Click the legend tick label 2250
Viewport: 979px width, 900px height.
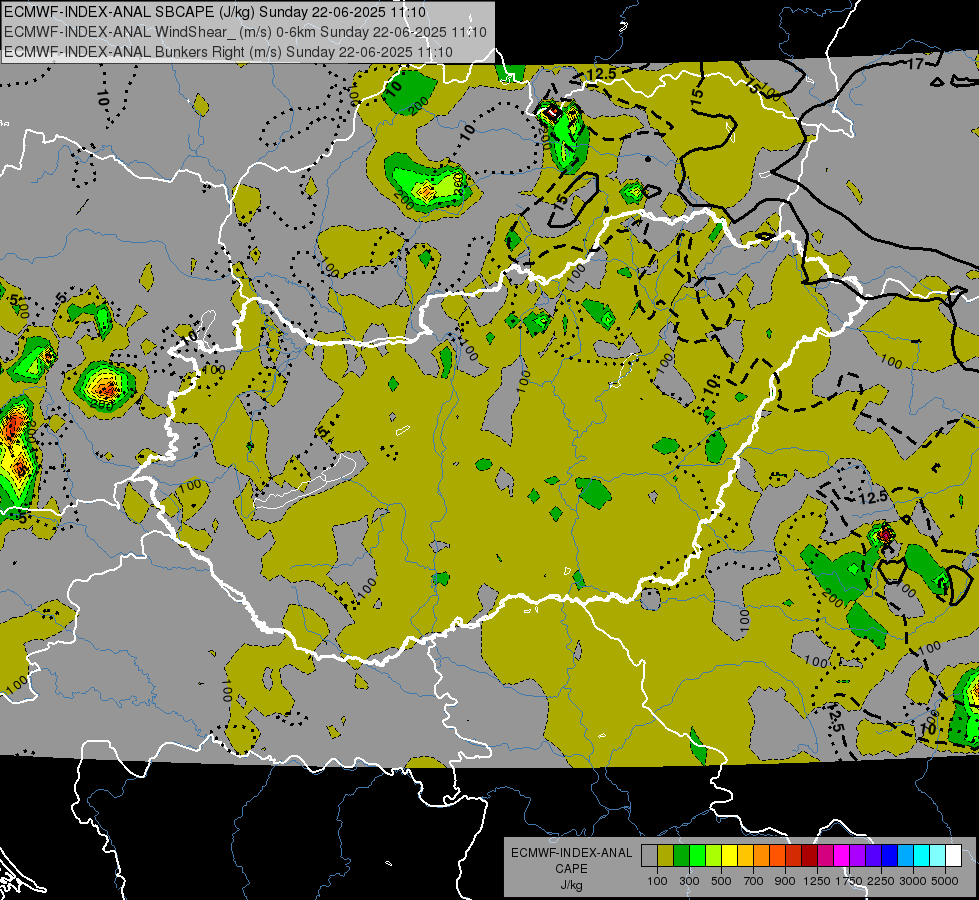coord(881,881)
